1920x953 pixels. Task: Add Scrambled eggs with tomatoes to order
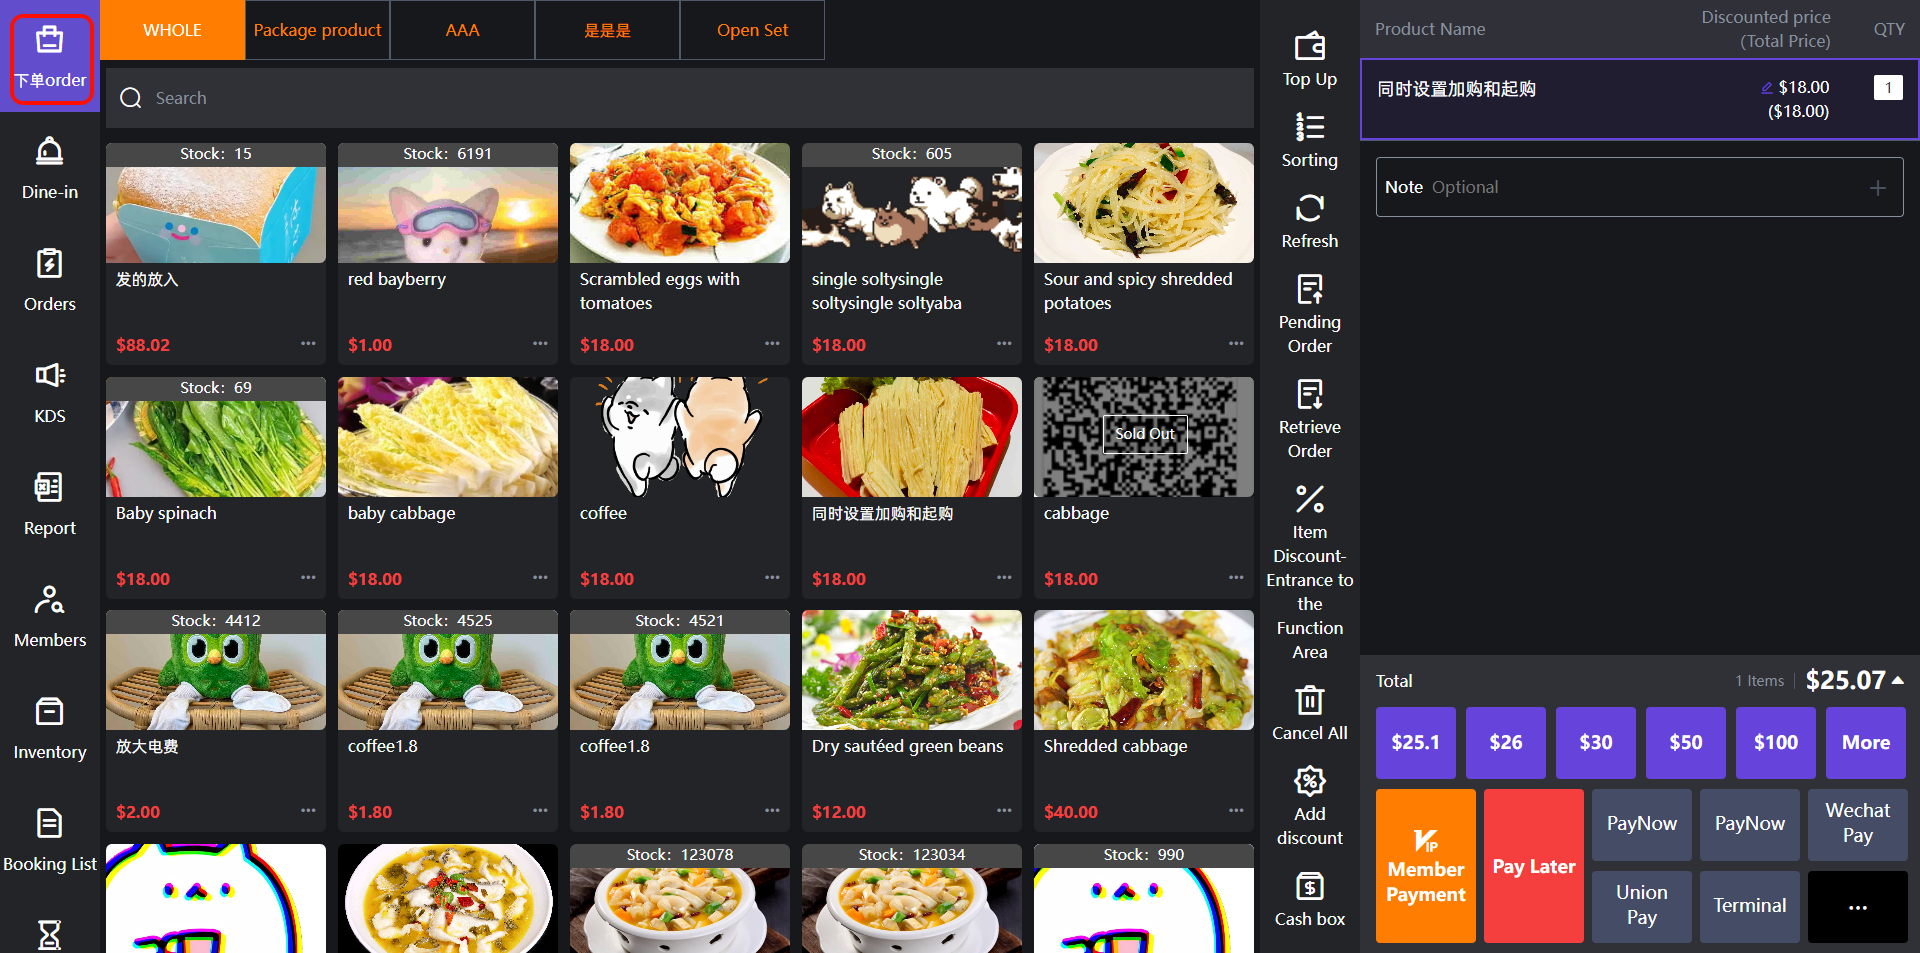[x=679, y=204]
